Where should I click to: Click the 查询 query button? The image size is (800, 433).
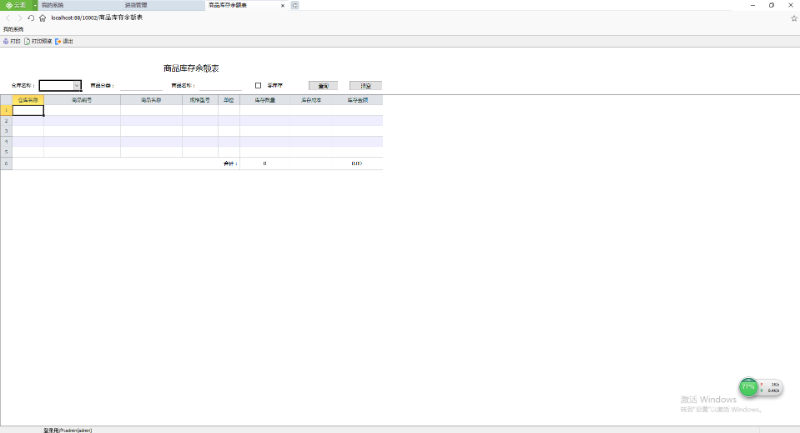(x=324, y=85)
